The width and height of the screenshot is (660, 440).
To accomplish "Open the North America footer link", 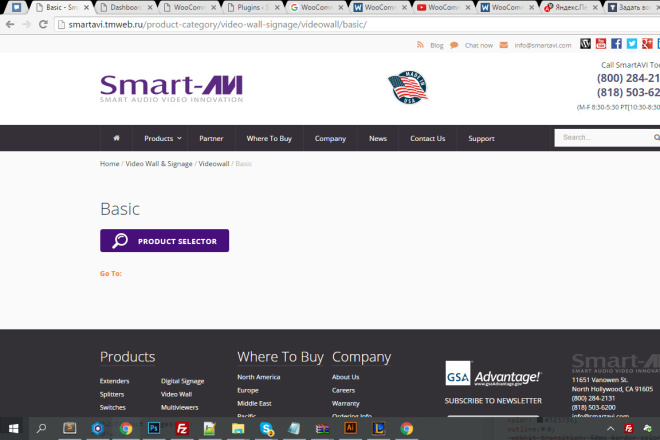I will click(258, 377).
